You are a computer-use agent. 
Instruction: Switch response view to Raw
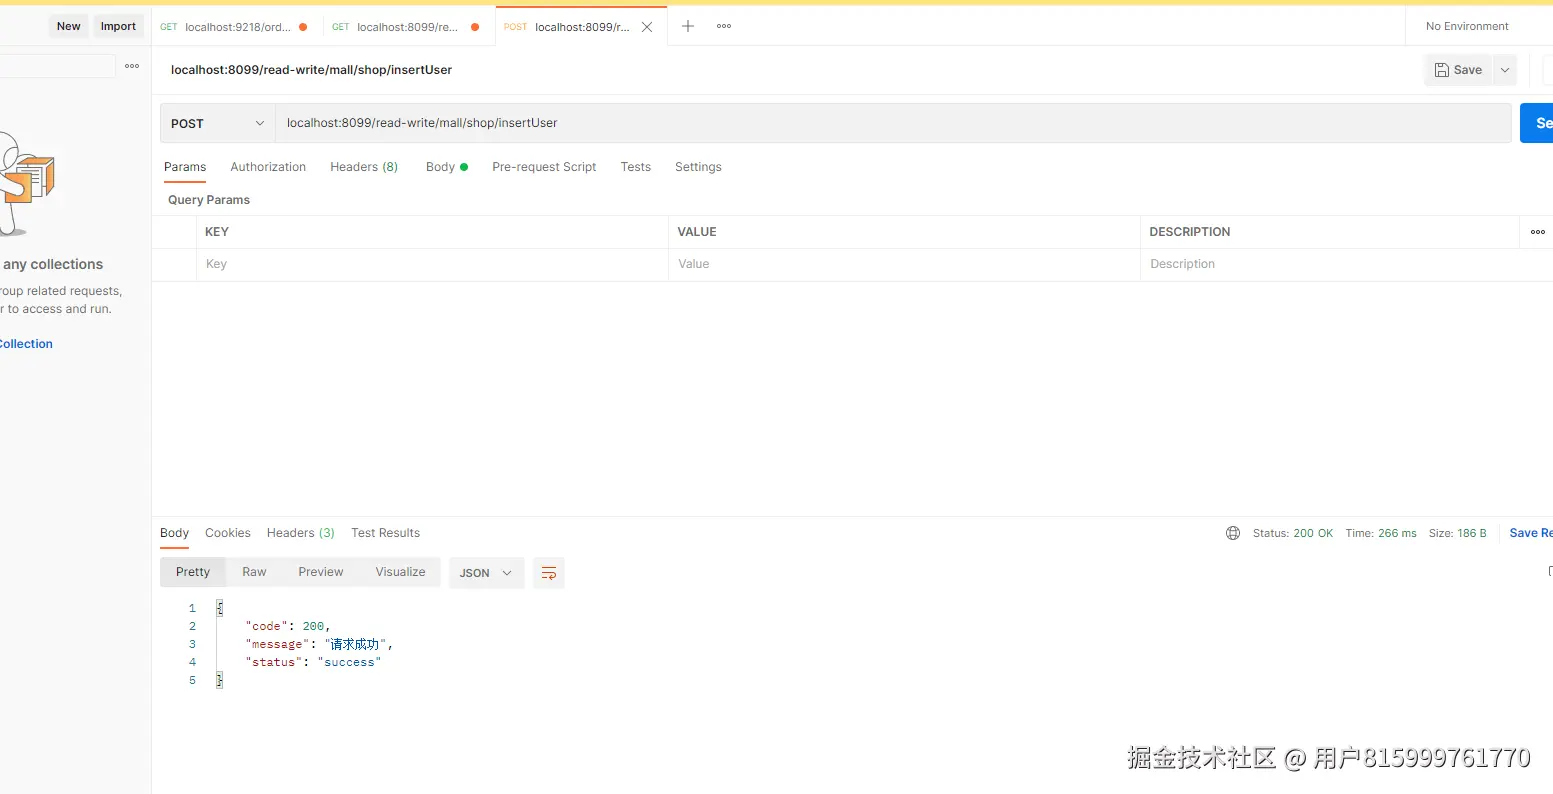tap(254, 572)
